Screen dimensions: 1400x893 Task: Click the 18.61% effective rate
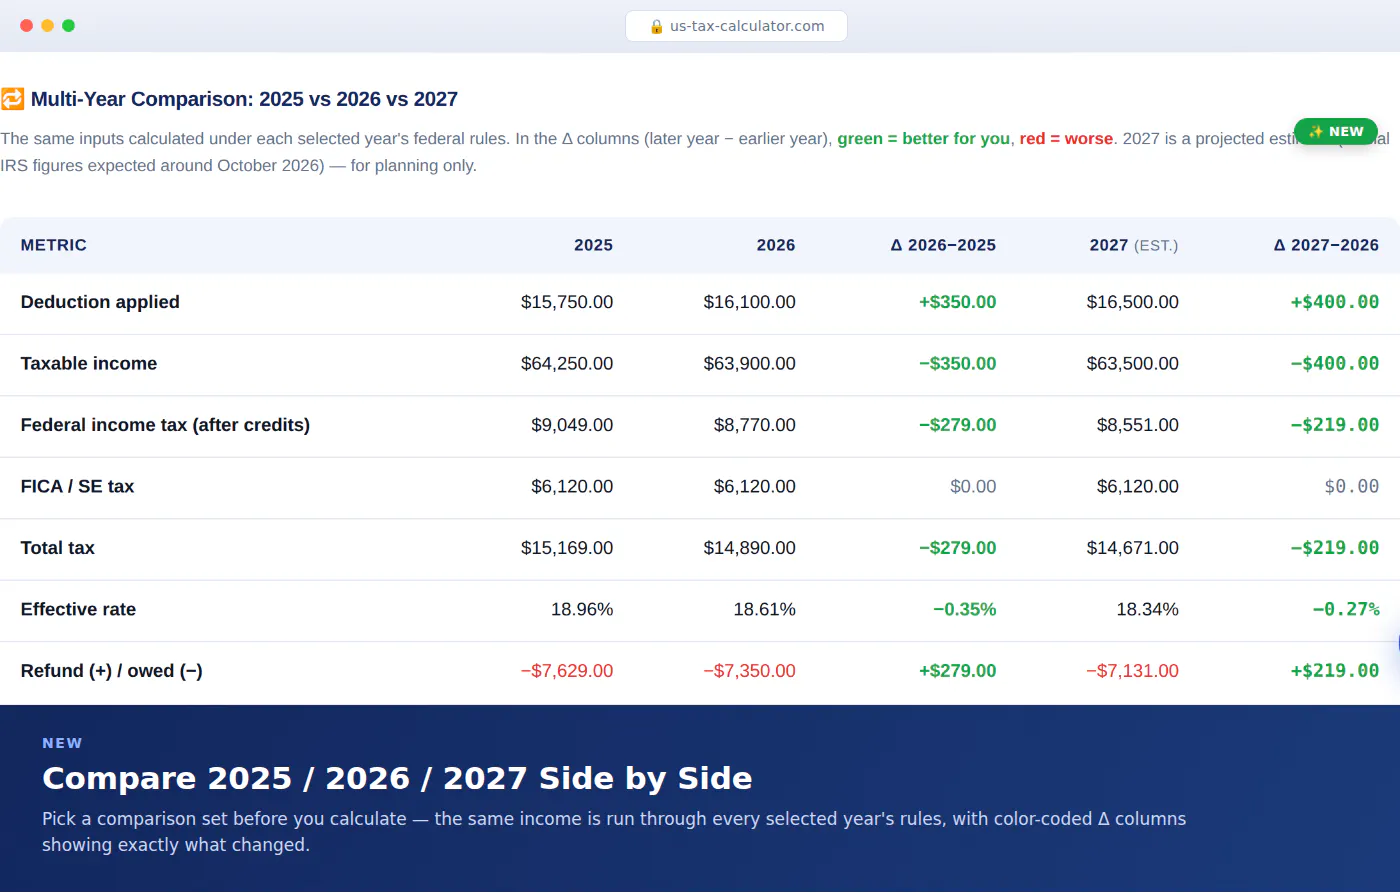[765, 609]
